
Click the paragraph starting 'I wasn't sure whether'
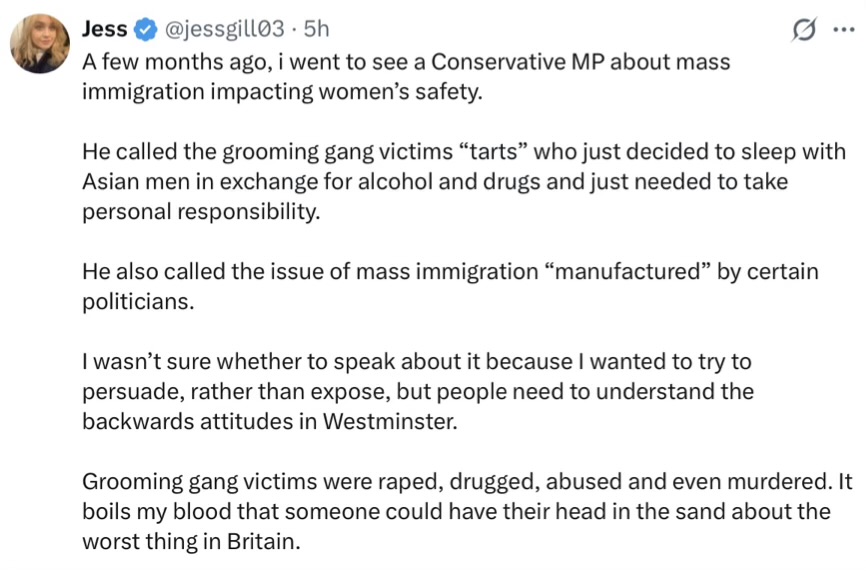click(420, 391)
